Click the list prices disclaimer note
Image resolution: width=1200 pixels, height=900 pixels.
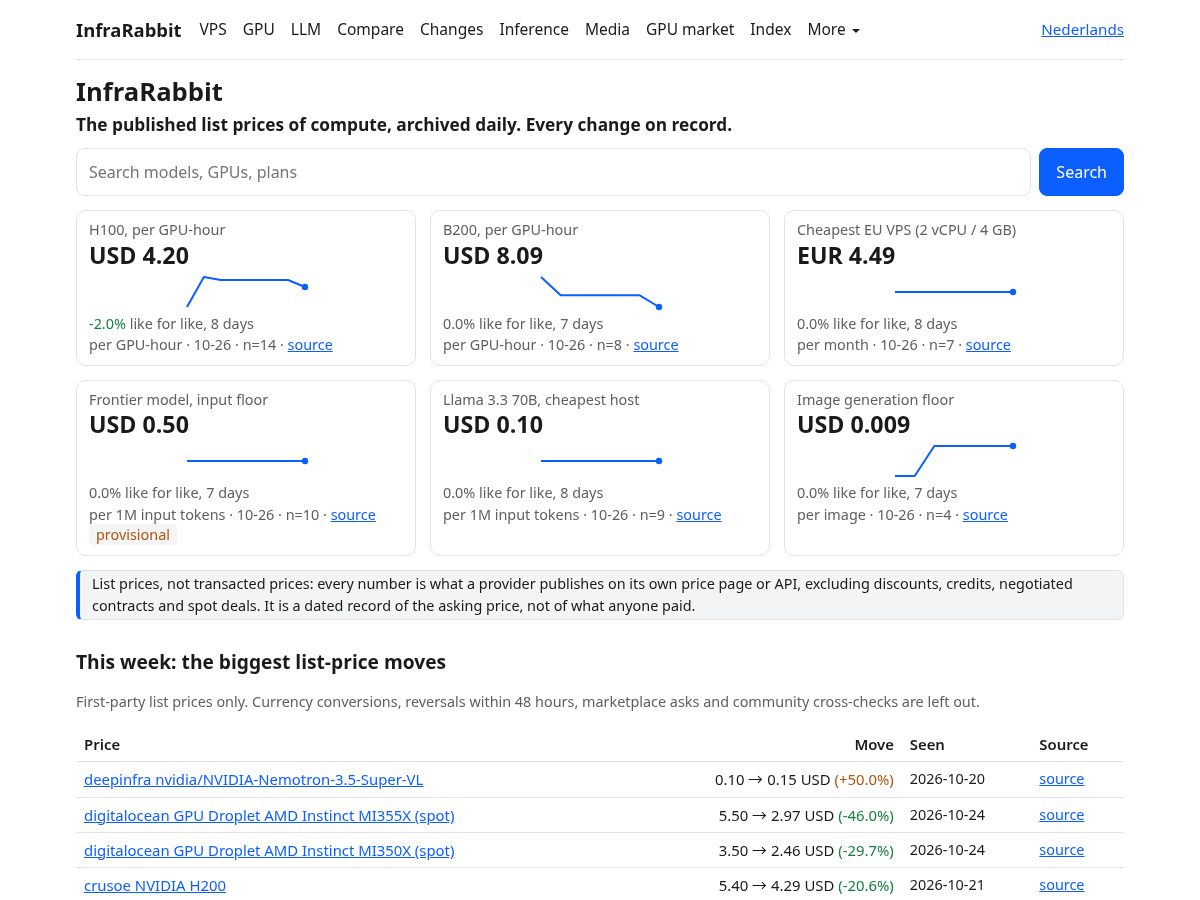(x=600, y=595)
